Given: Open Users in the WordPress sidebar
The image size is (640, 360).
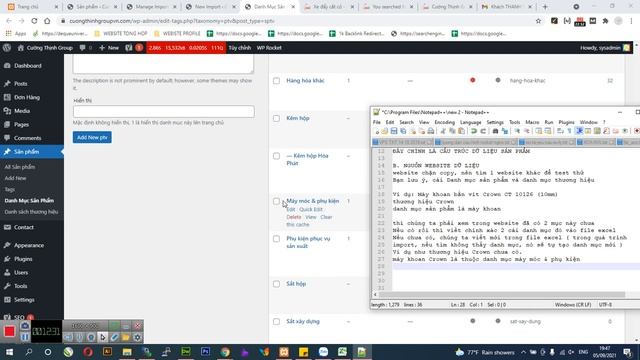Looking at the screenshot, I should 21,272.
